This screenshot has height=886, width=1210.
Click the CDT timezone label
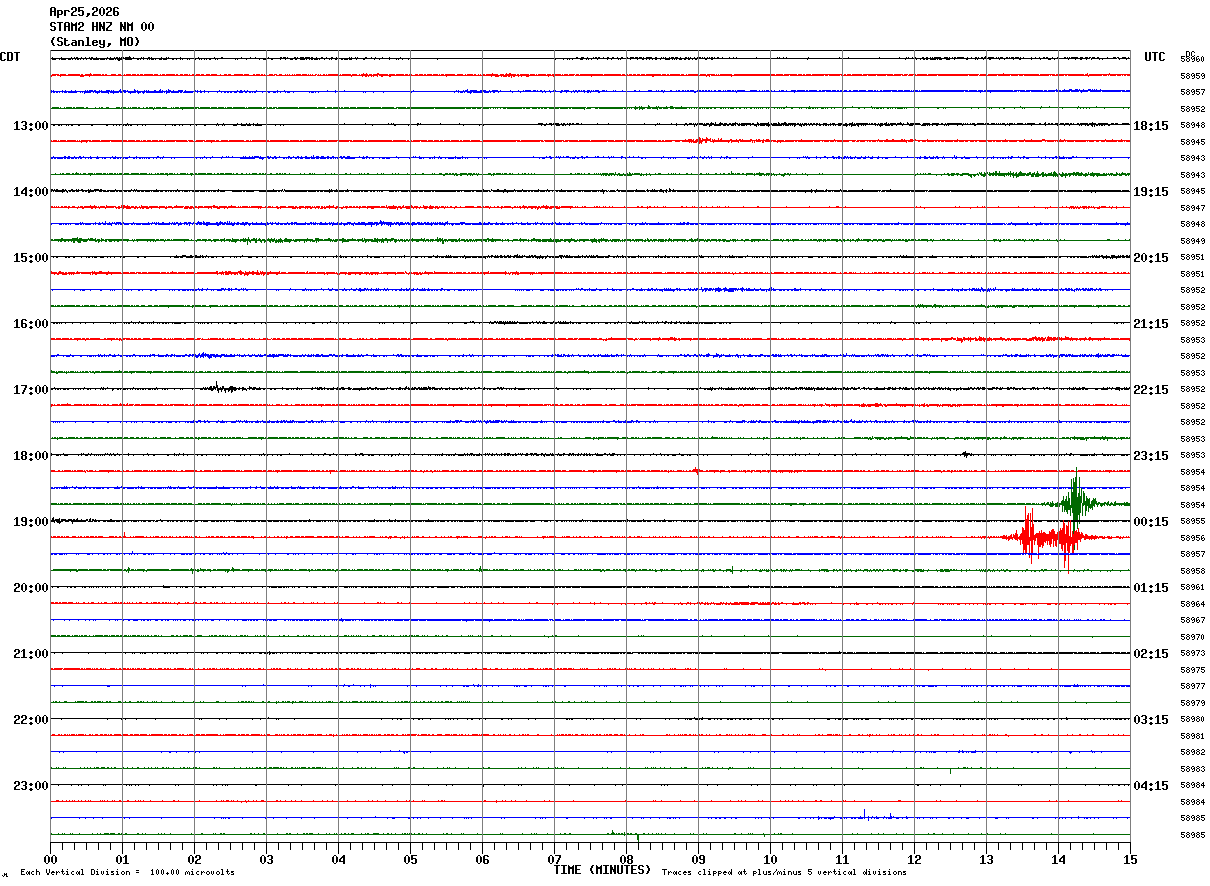click(10, 57)
